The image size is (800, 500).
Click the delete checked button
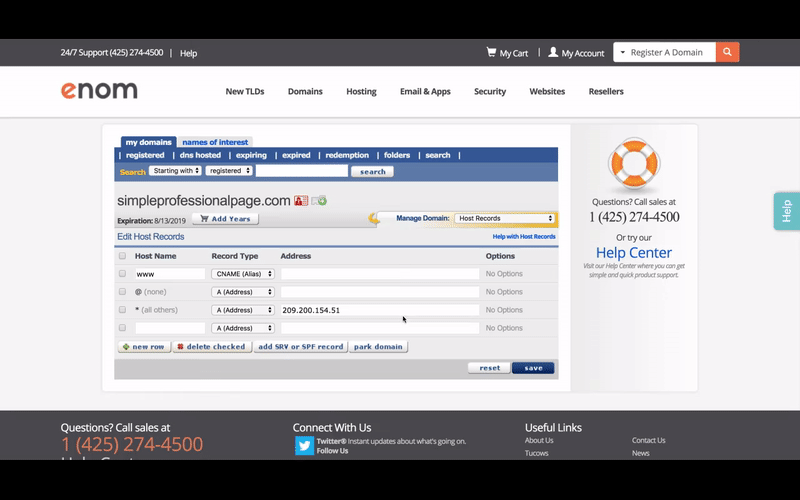coord(211,347)
